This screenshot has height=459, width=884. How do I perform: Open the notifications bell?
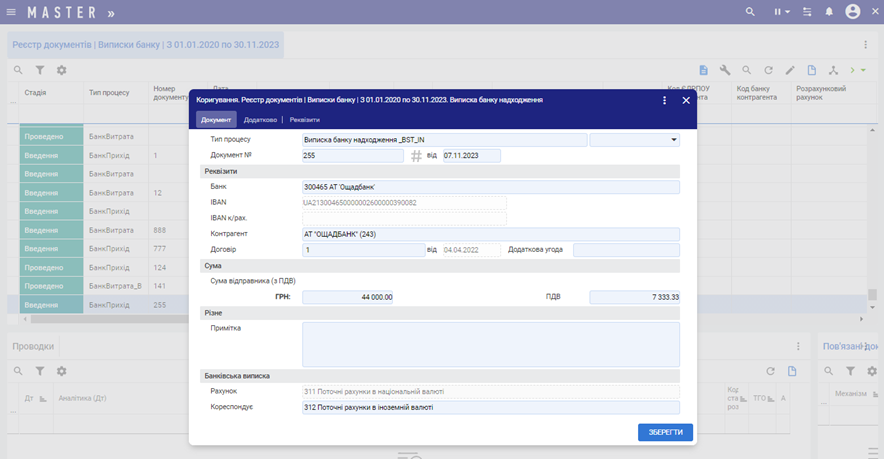[829, 12]
